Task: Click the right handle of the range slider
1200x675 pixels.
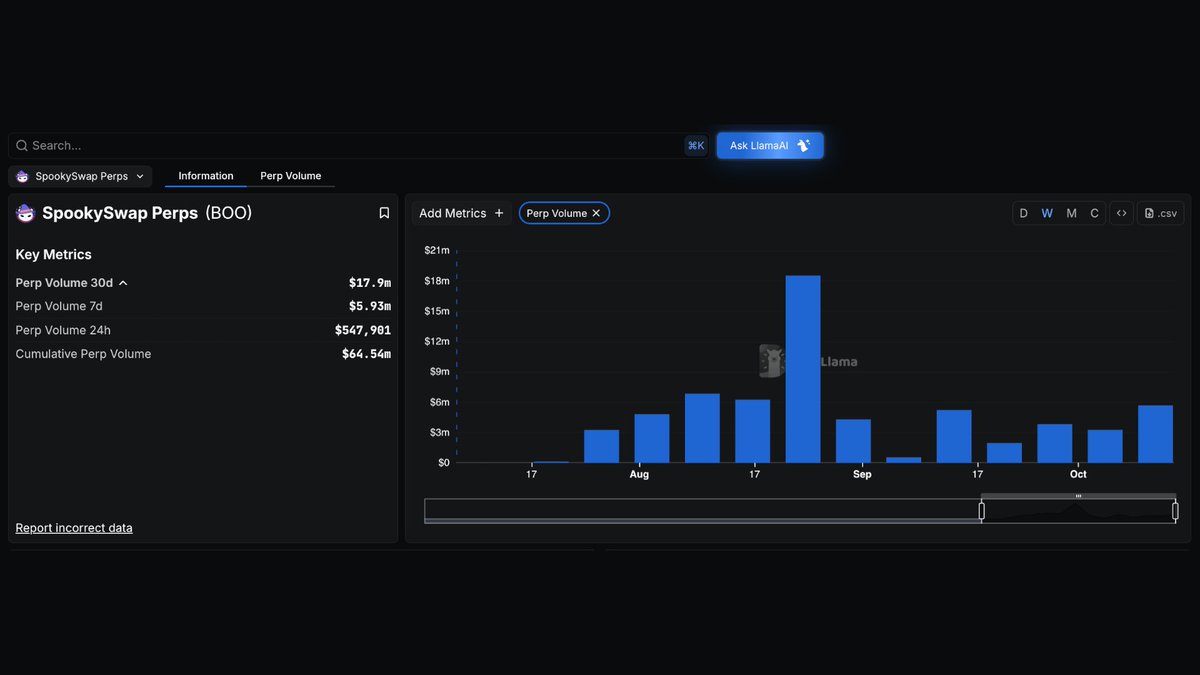Action: point(1175,511)
